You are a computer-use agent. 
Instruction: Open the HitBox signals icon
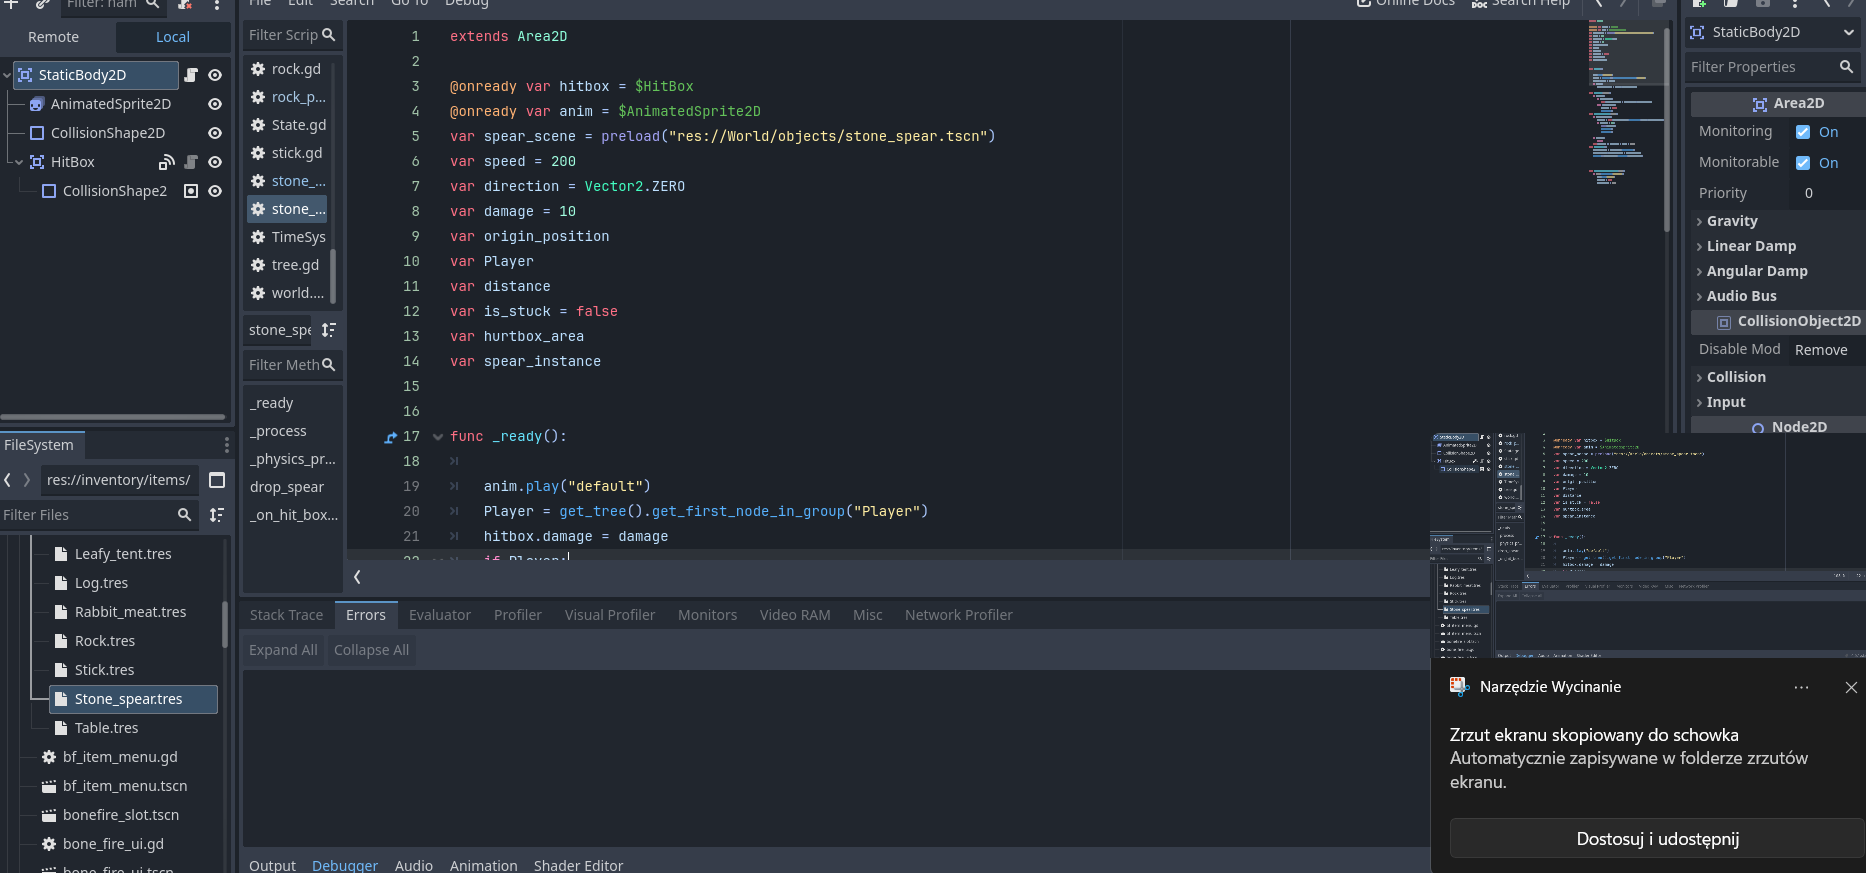pos(167,162)
